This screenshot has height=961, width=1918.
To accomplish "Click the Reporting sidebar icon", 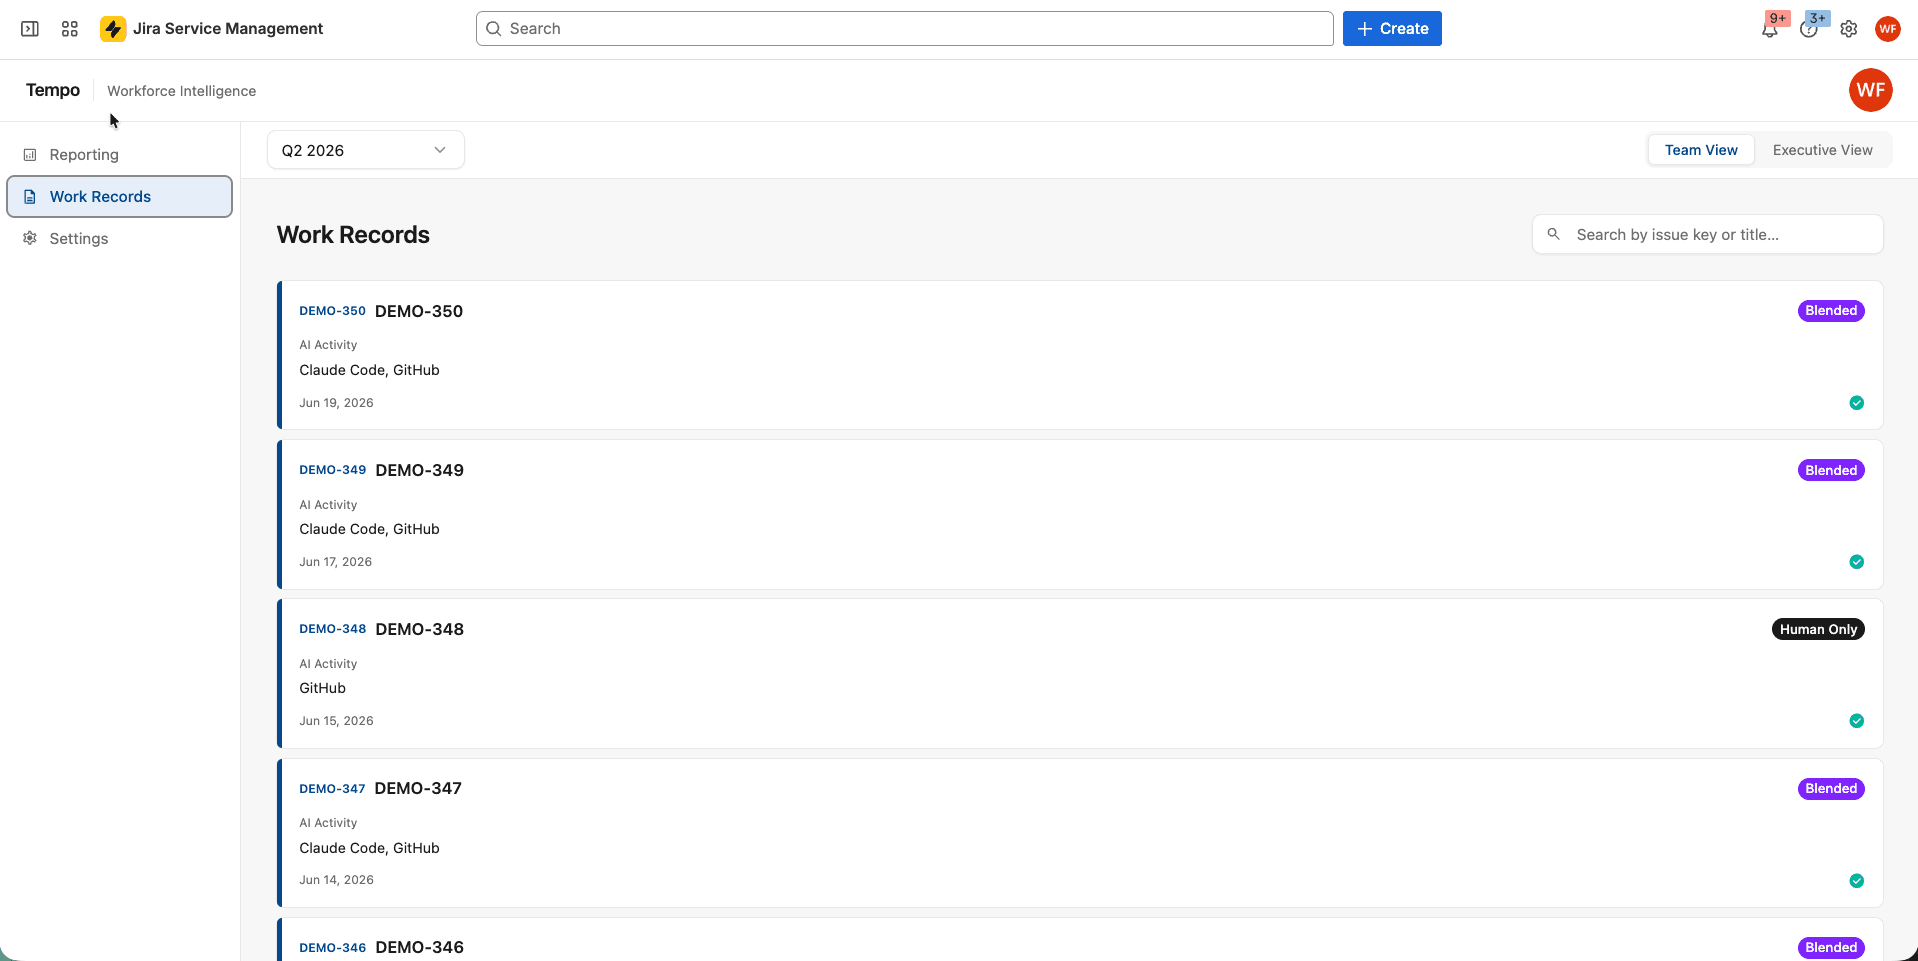I will click(30, 155).
